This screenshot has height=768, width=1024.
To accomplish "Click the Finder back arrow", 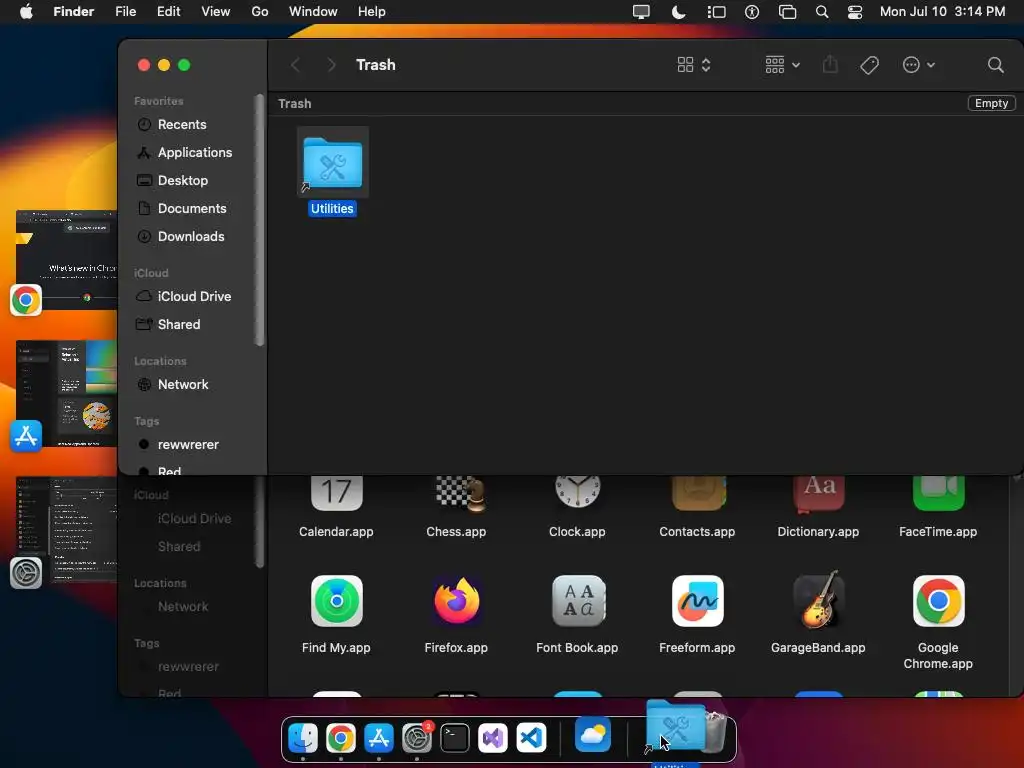I will pyautogui.click(x=296, y=65).
